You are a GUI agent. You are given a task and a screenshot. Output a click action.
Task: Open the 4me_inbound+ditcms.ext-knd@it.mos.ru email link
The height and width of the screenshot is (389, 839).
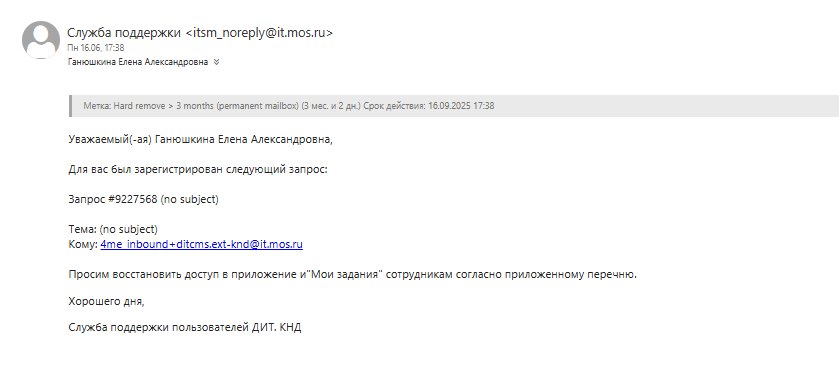(x=201, y=245)
